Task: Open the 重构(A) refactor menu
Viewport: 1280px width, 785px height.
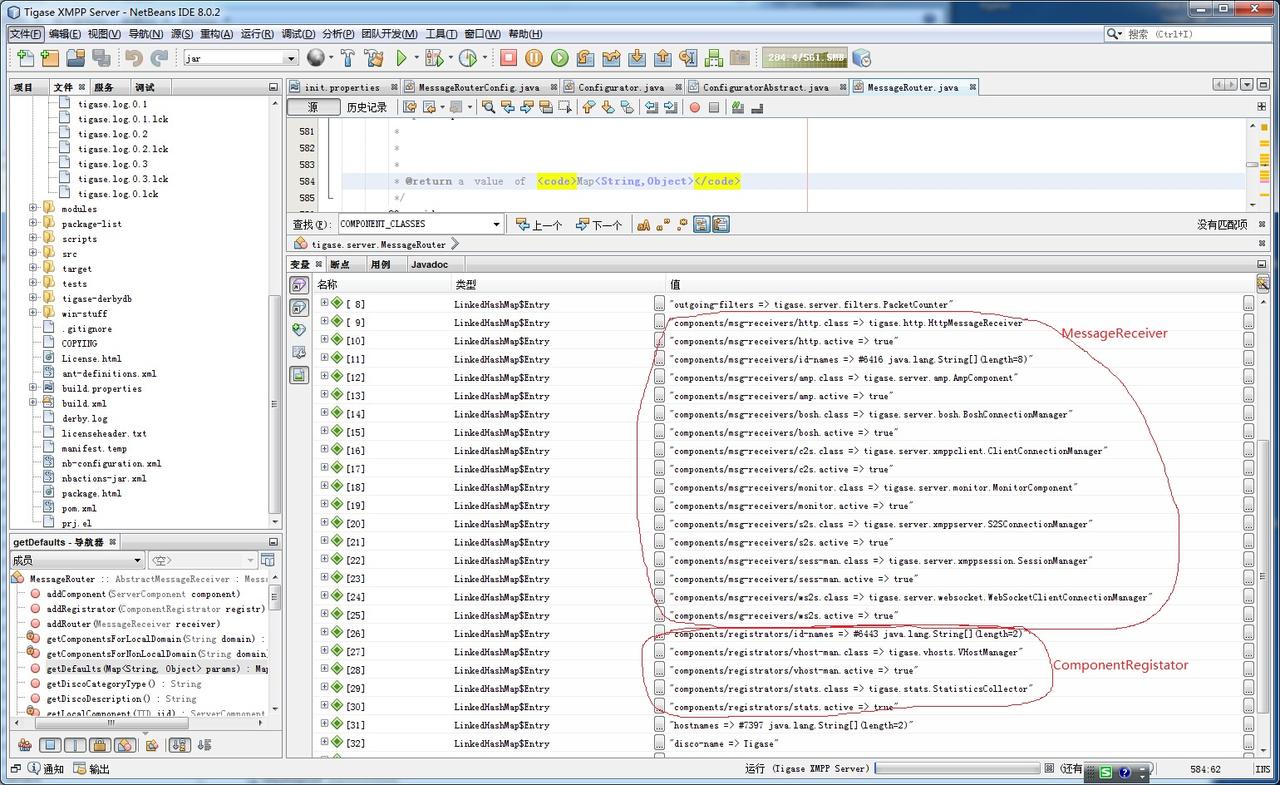Action: [x=216, y=34]
